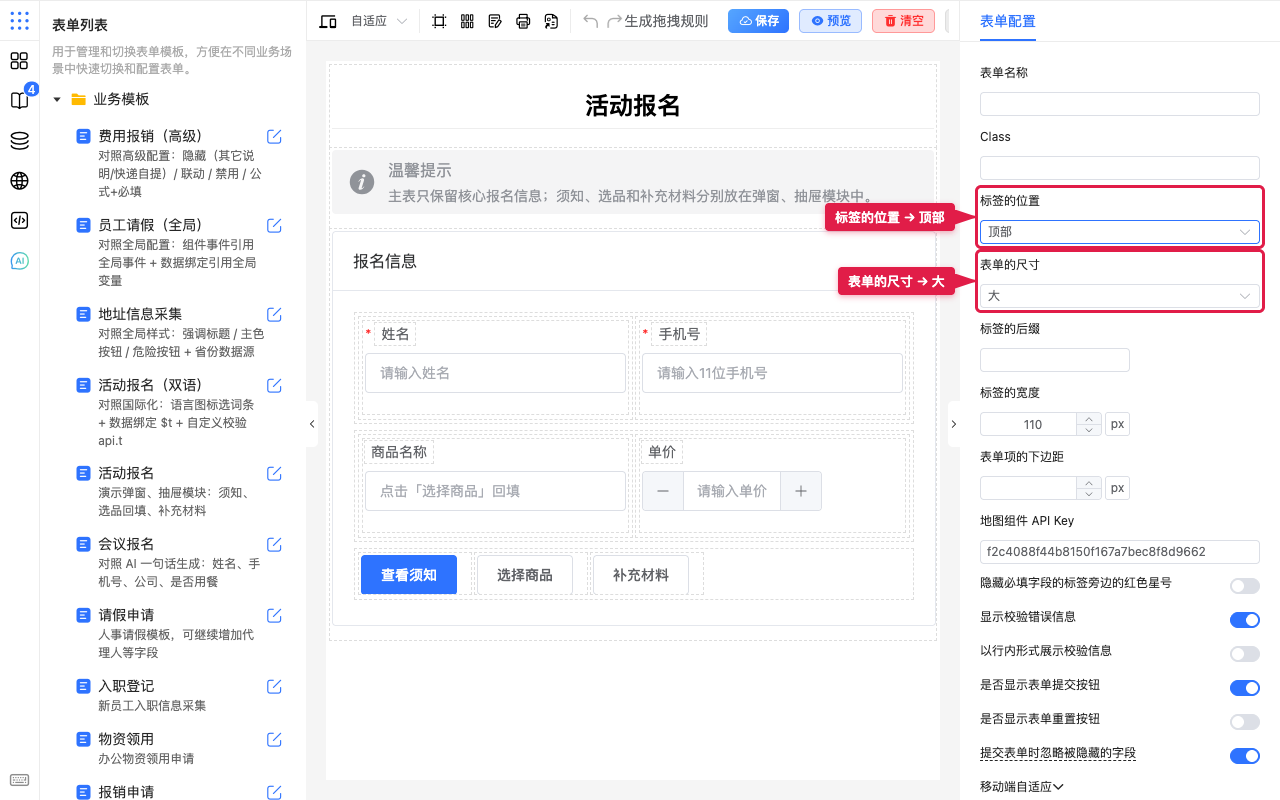This screenshot has height=800, width=1280.
Task: Edit the 地址信息采集 template
Action: pyautogui.click(x=274, y=314)
